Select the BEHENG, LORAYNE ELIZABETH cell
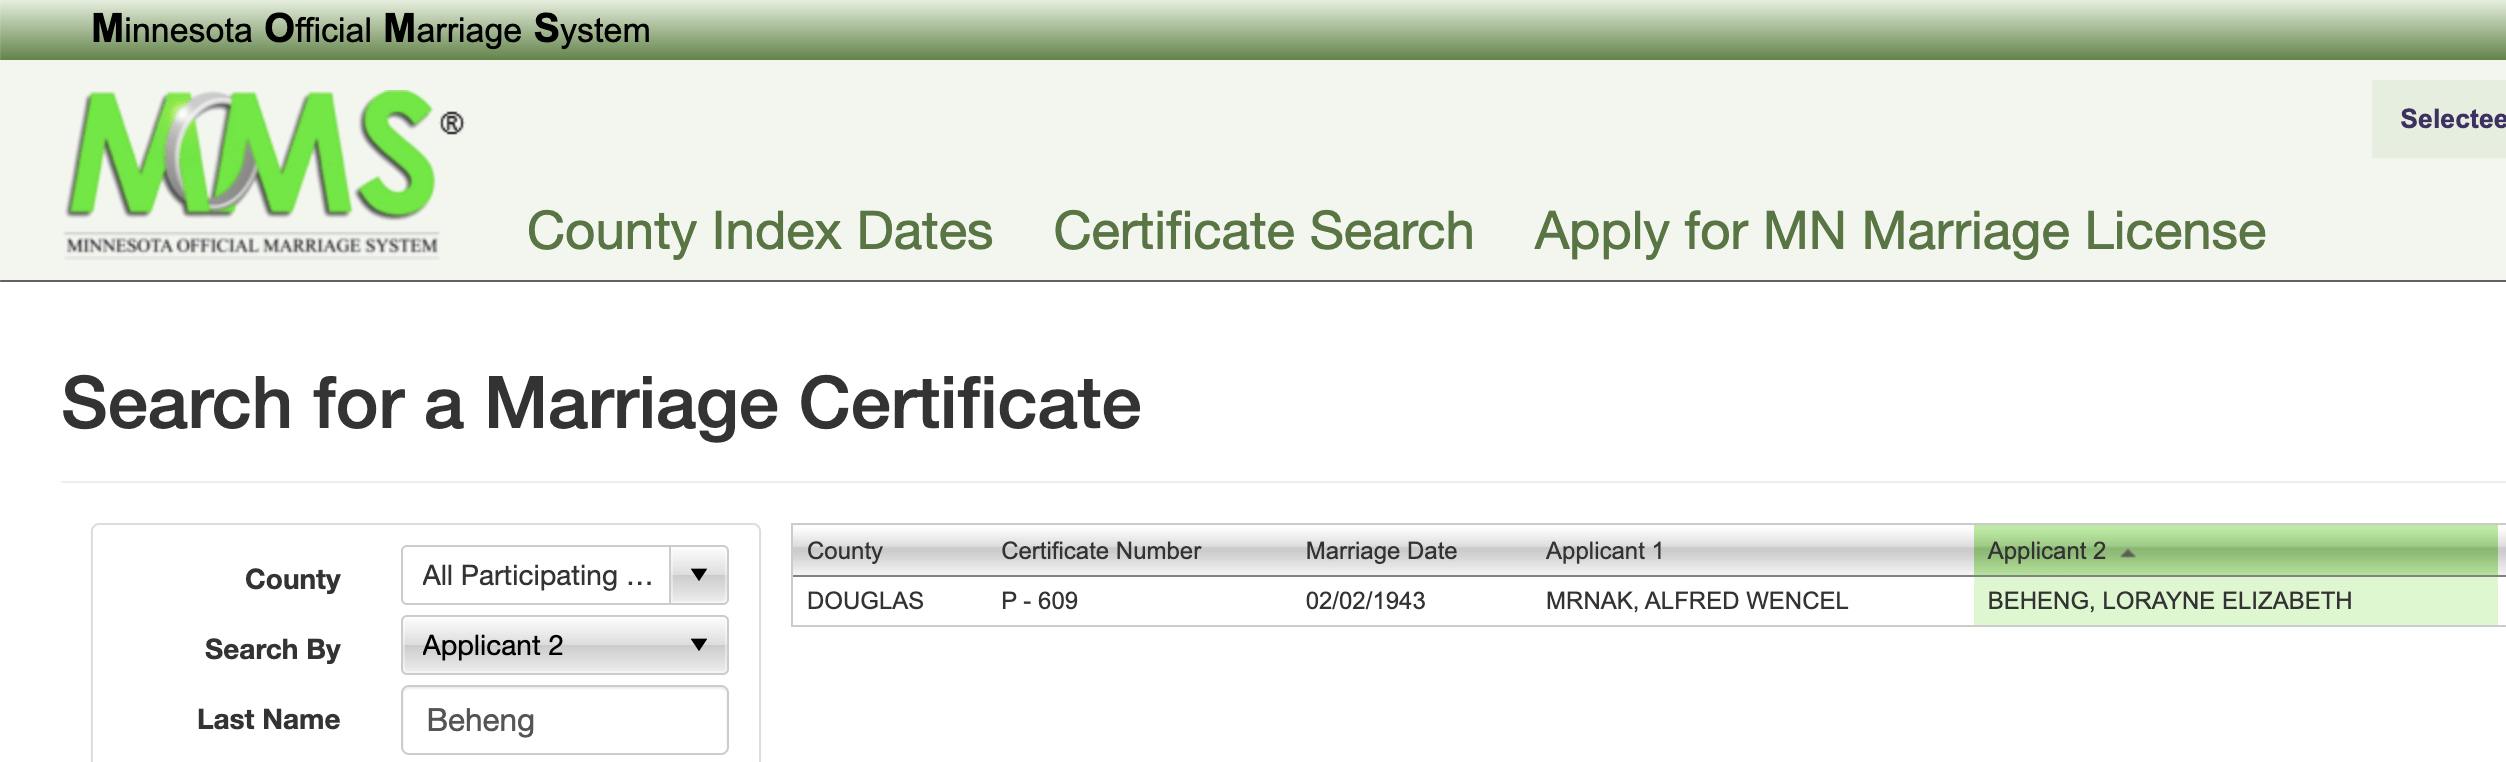 (x=2169, y=601)
